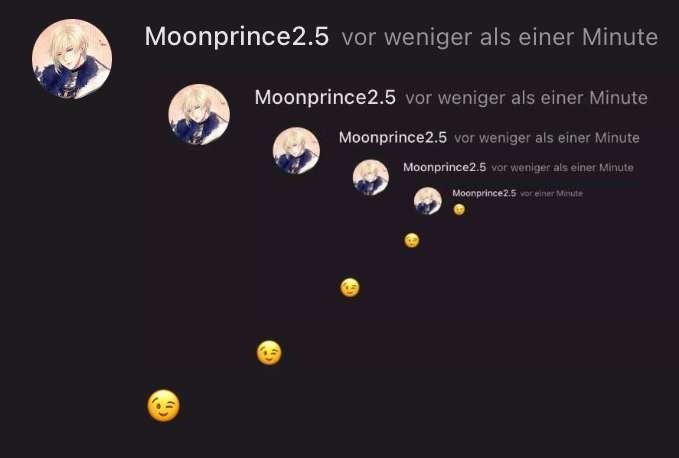The width and height of the screenshot is (679, 458).
Task: Open the second-largest Moonprince2.5 avatar
Action: 199,115
